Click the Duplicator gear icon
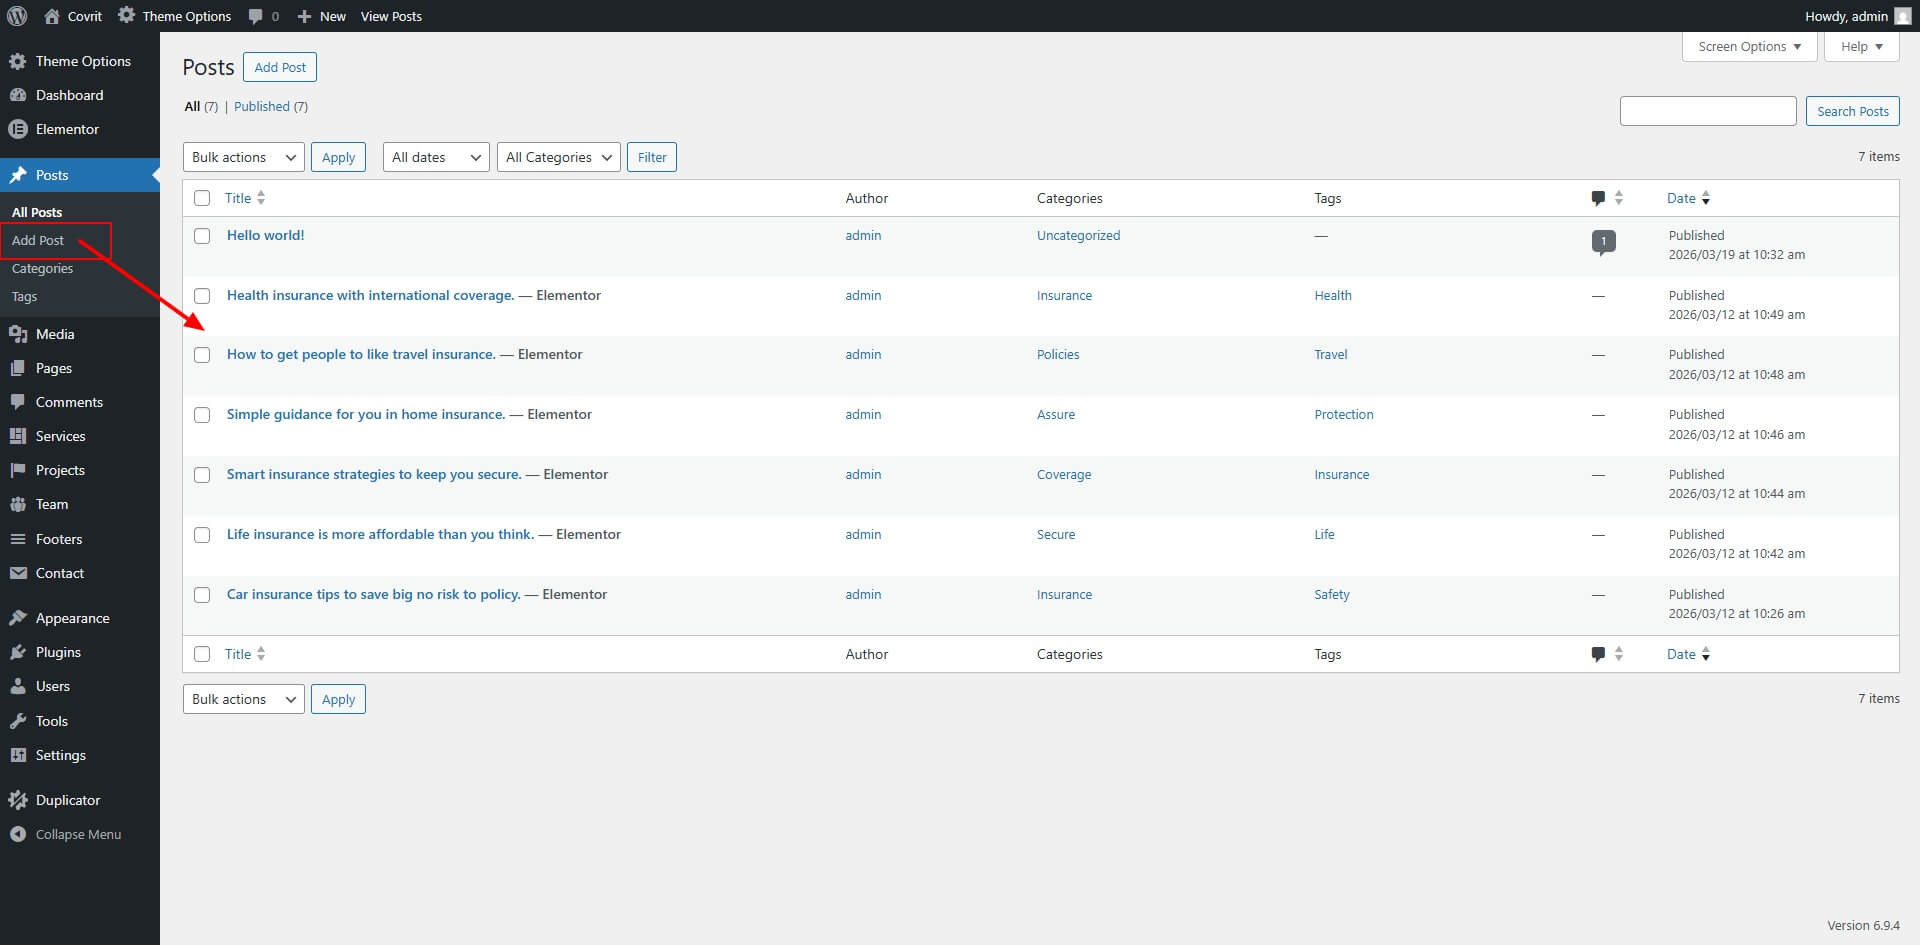Viewport: 1920px width, 945px height. pos(18,800)
